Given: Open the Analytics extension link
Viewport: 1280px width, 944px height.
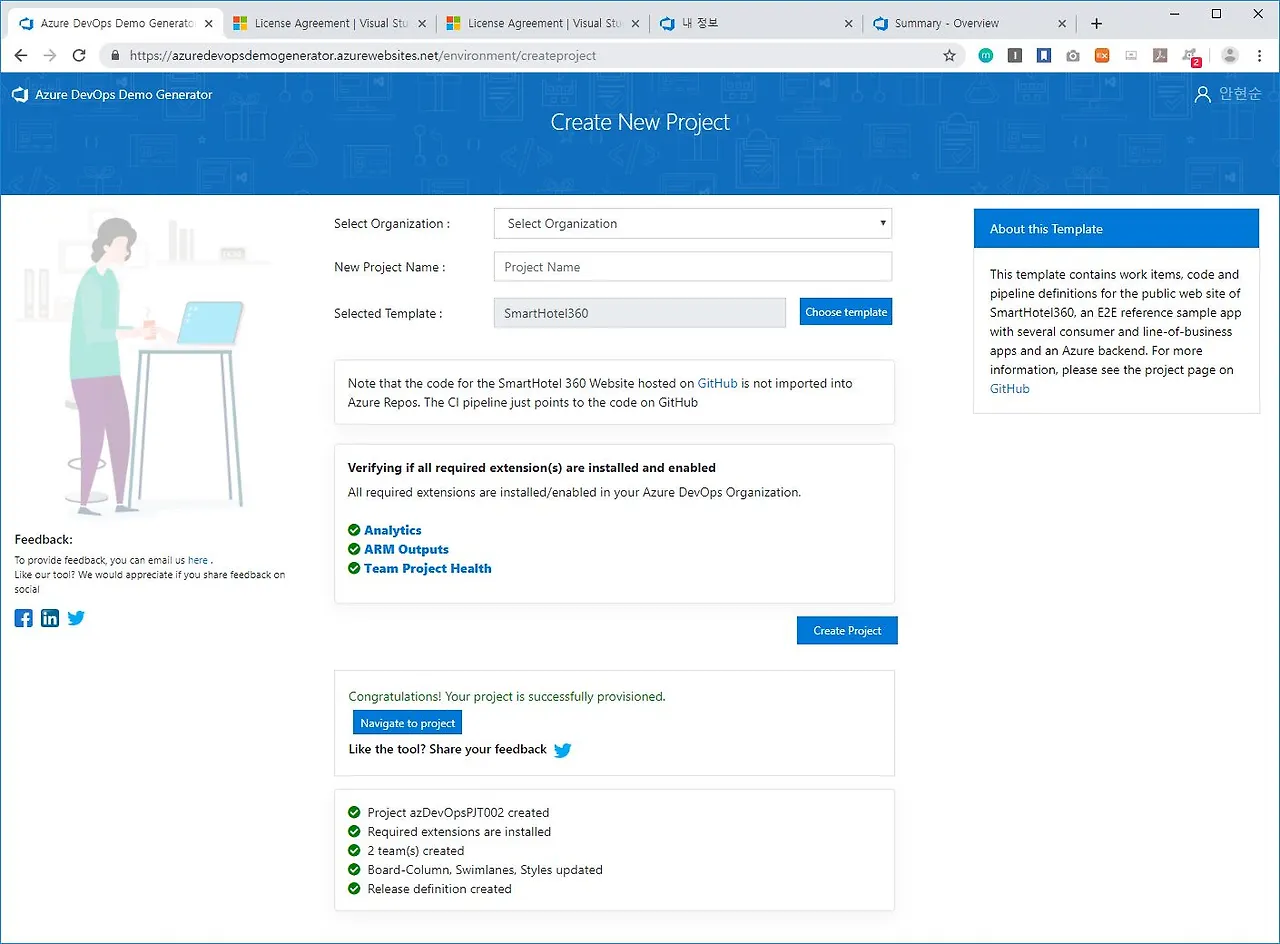Looking at the screenshot, I should pos(393,530).
